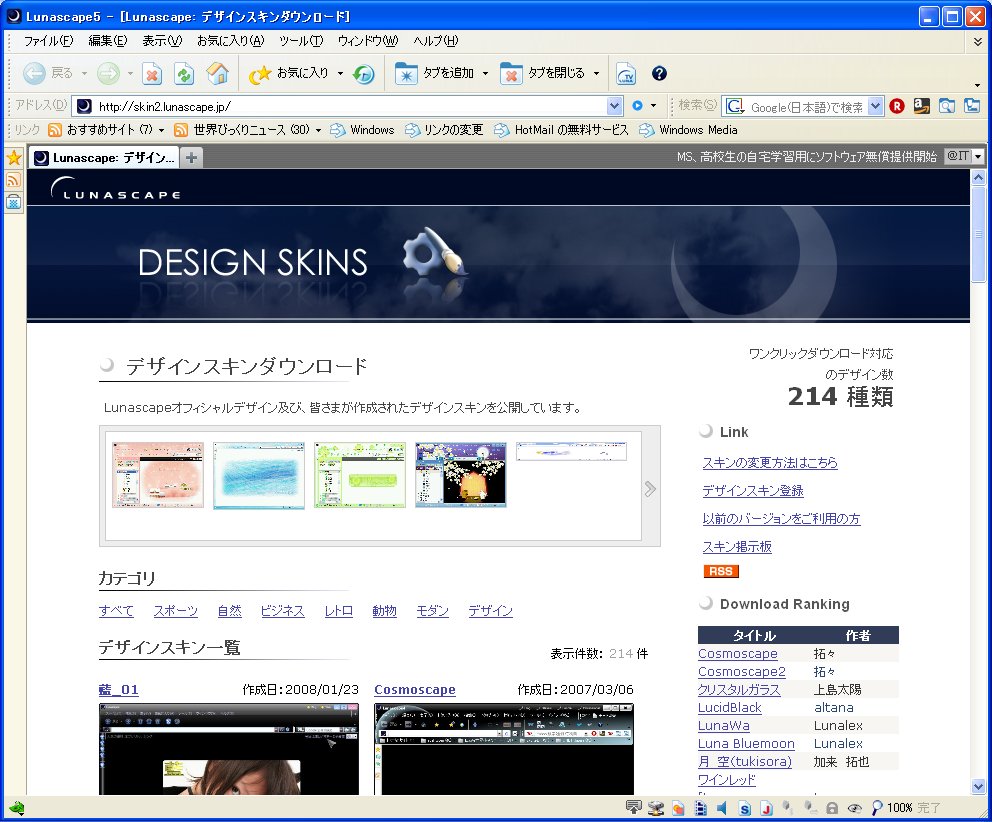This screenshot has height=822, width=992.
Task: Select the Lunascape: デザイン tab
Action: 105,158
